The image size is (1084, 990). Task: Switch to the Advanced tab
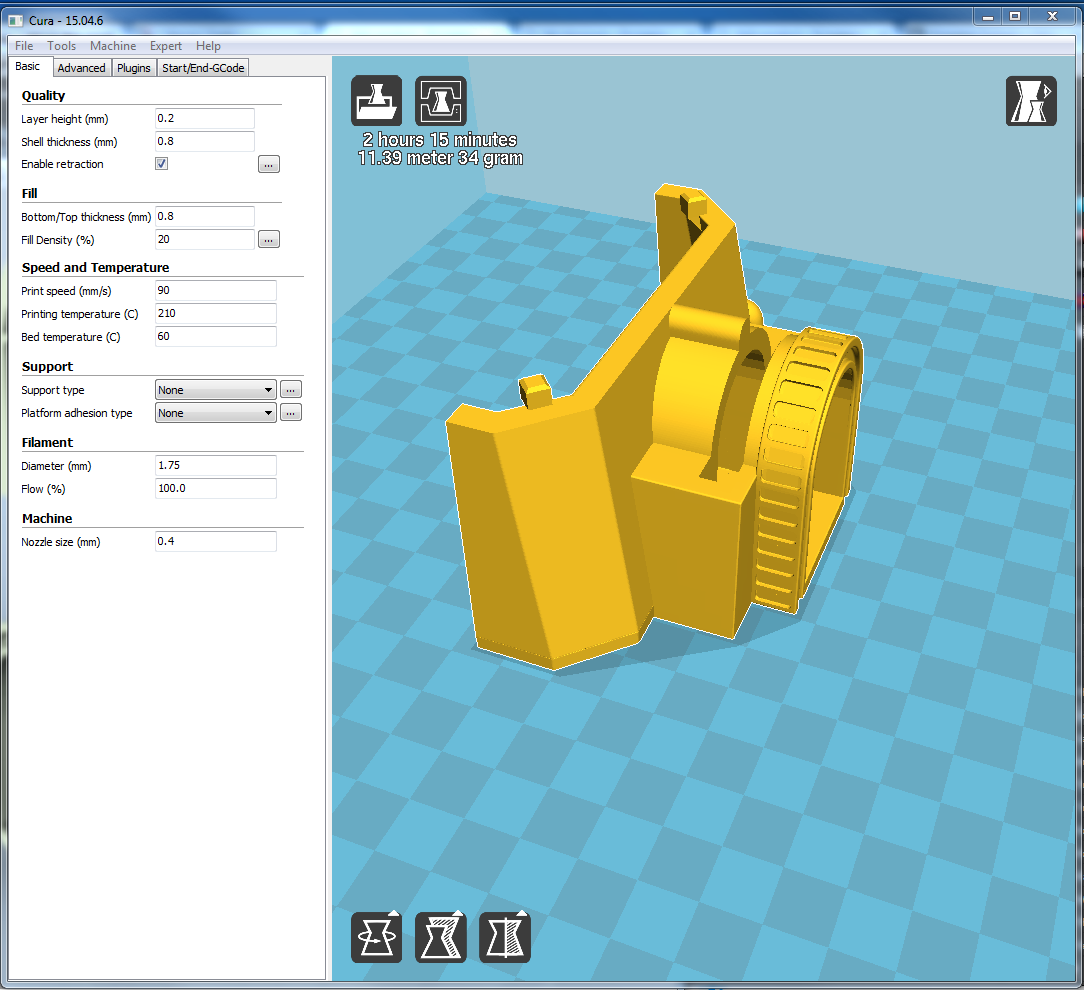pos(81,68)
